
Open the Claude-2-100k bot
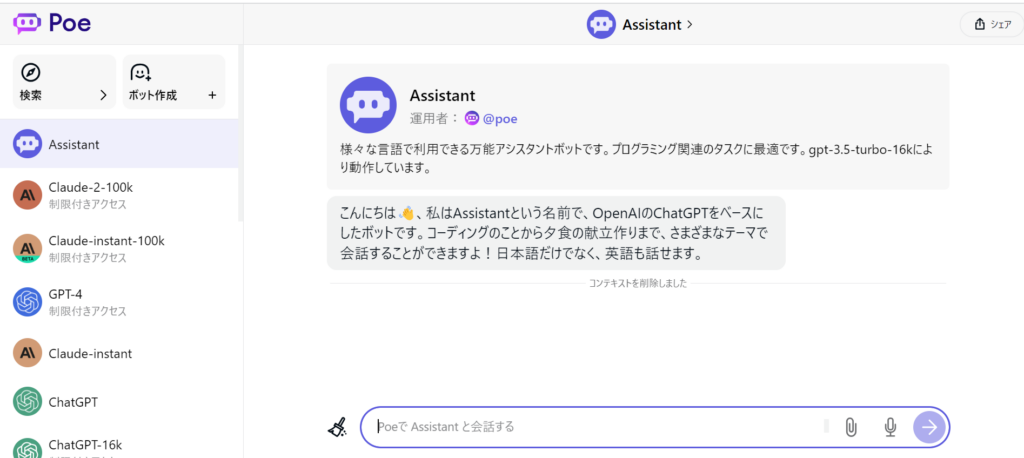coord(119,195)
